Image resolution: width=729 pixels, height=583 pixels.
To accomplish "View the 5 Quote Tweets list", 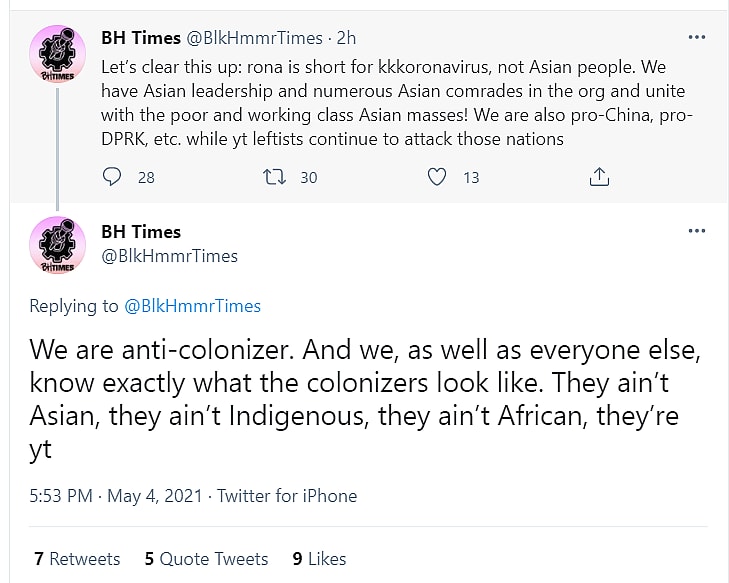I will 206,558.
